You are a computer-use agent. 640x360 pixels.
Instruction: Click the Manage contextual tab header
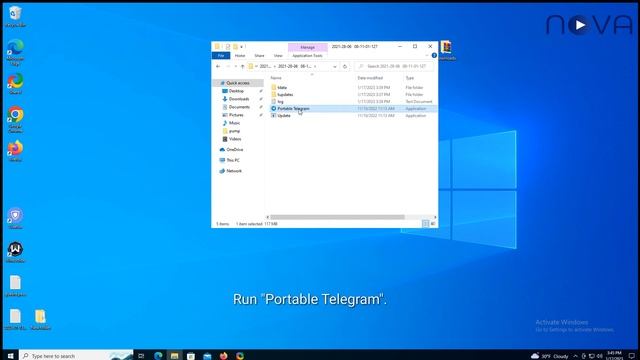click(x=307, y=47)
